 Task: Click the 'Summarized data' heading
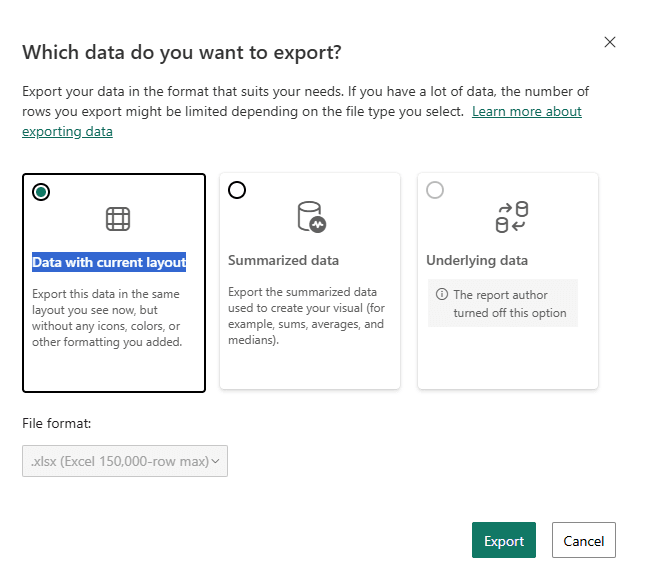283,260
